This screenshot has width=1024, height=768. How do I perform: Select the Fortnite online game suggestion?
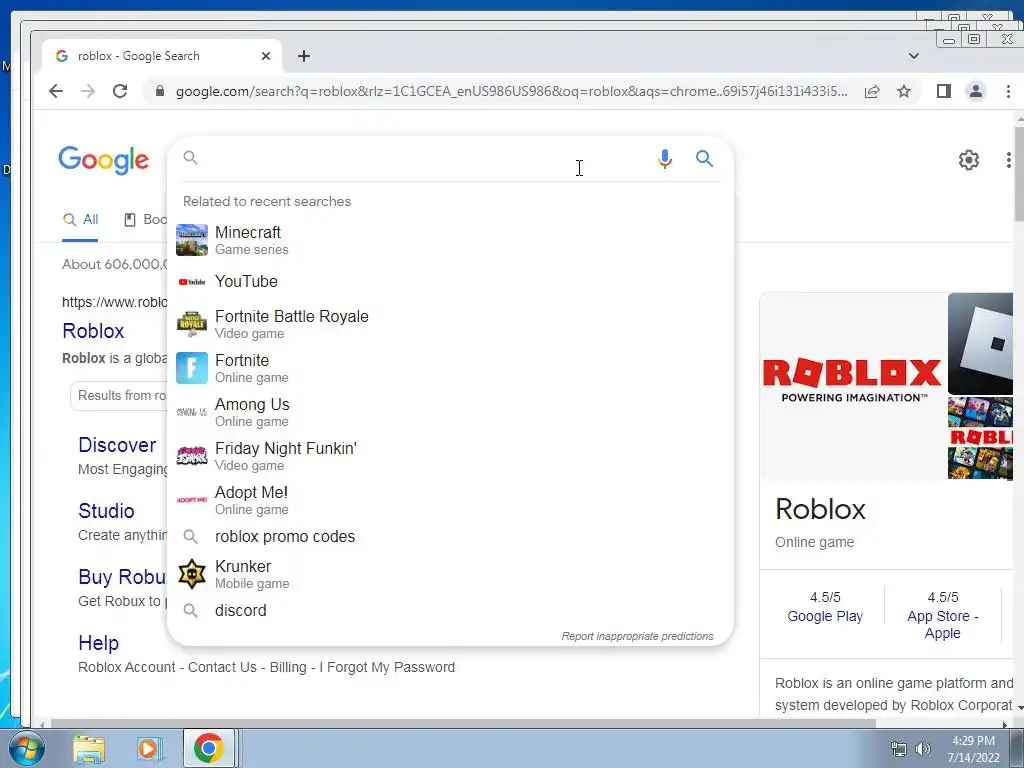point(450,368)
